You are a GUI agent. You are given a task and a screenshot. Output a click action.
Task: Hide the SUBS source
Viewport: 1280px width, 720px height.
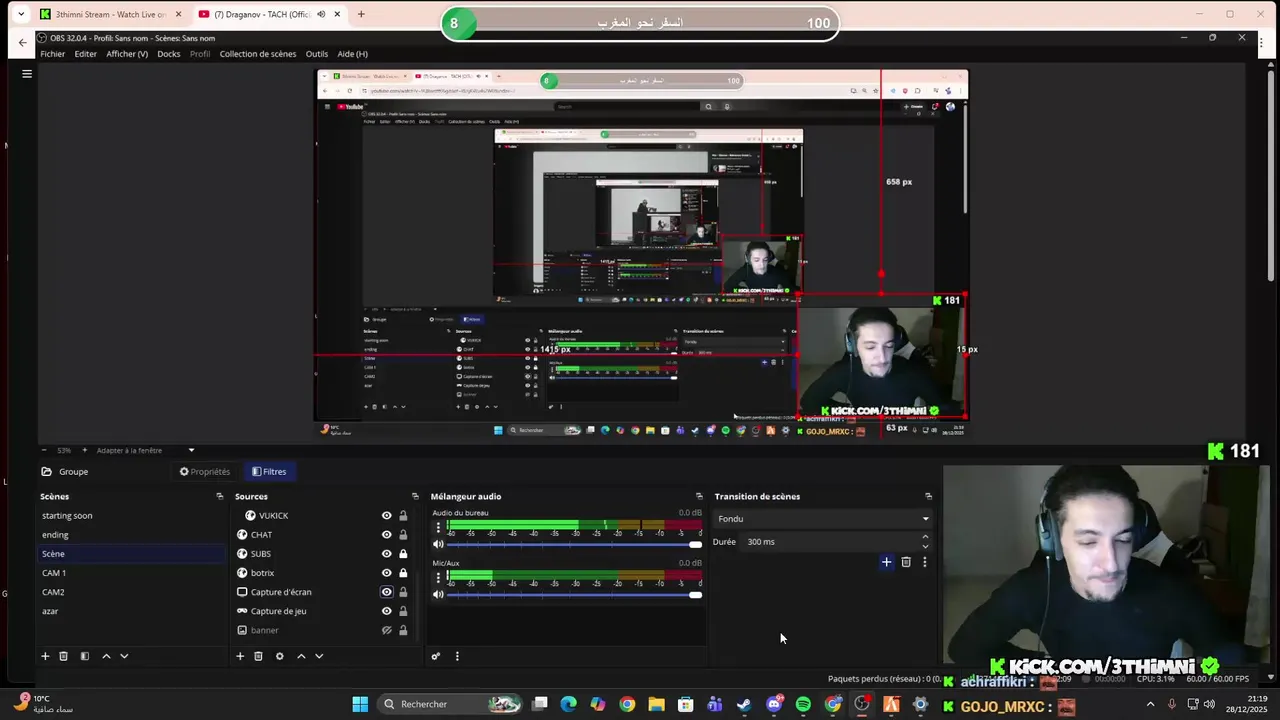point(386,554)
